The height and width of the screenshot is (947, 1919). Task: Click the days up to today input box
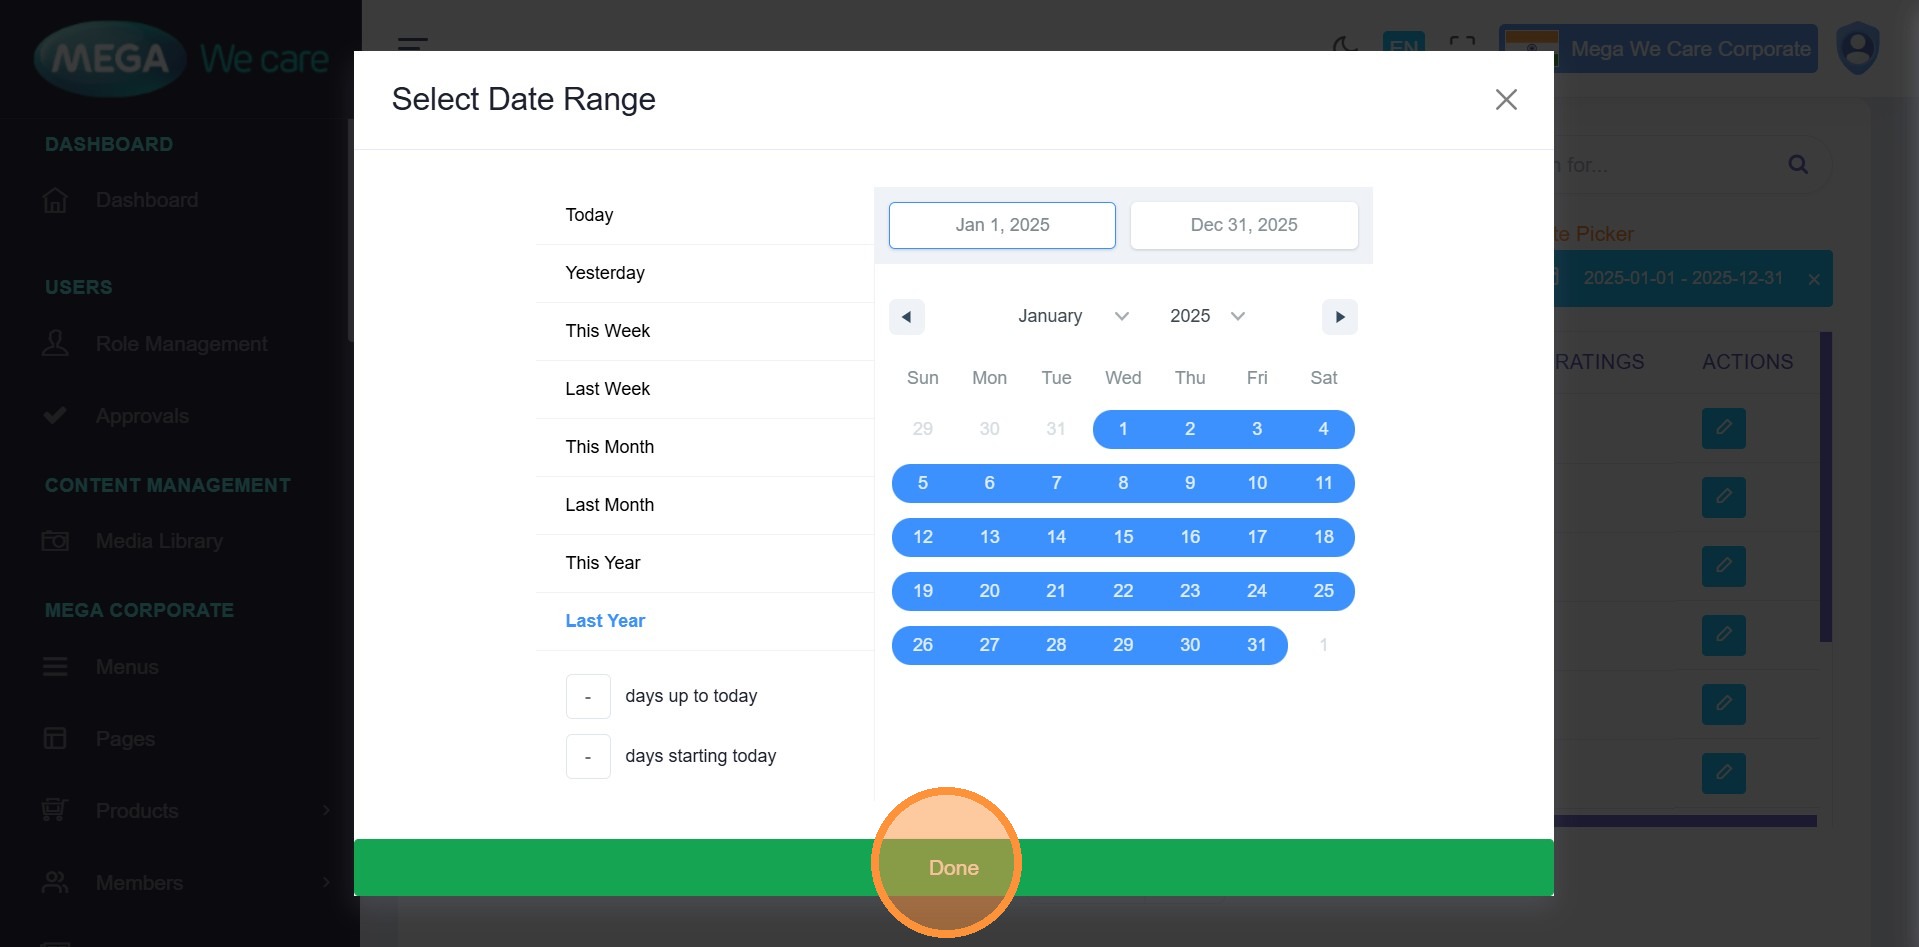pos(588,697)
